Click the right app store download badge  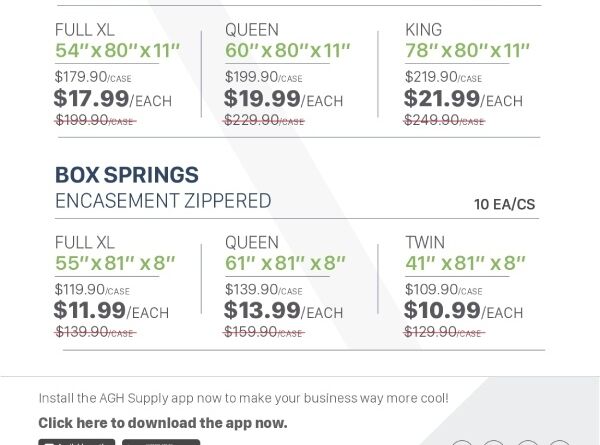pyautogui.click(x=161, y=441)
